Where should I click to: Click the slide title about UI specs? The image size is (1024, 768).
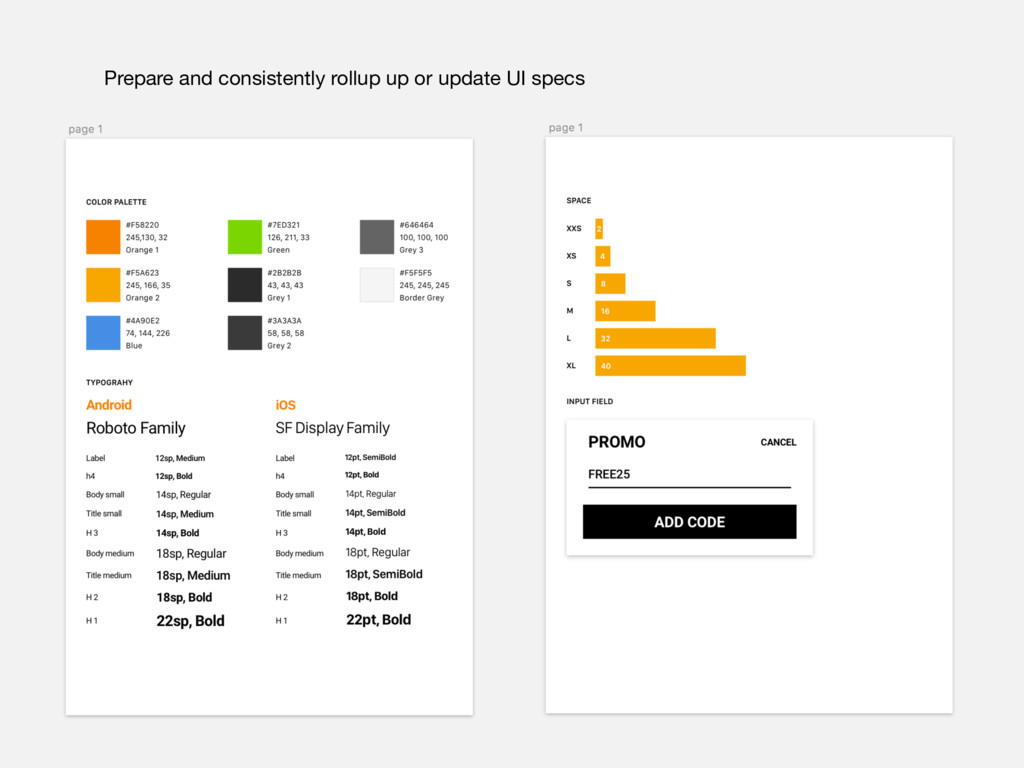(344, 78)
